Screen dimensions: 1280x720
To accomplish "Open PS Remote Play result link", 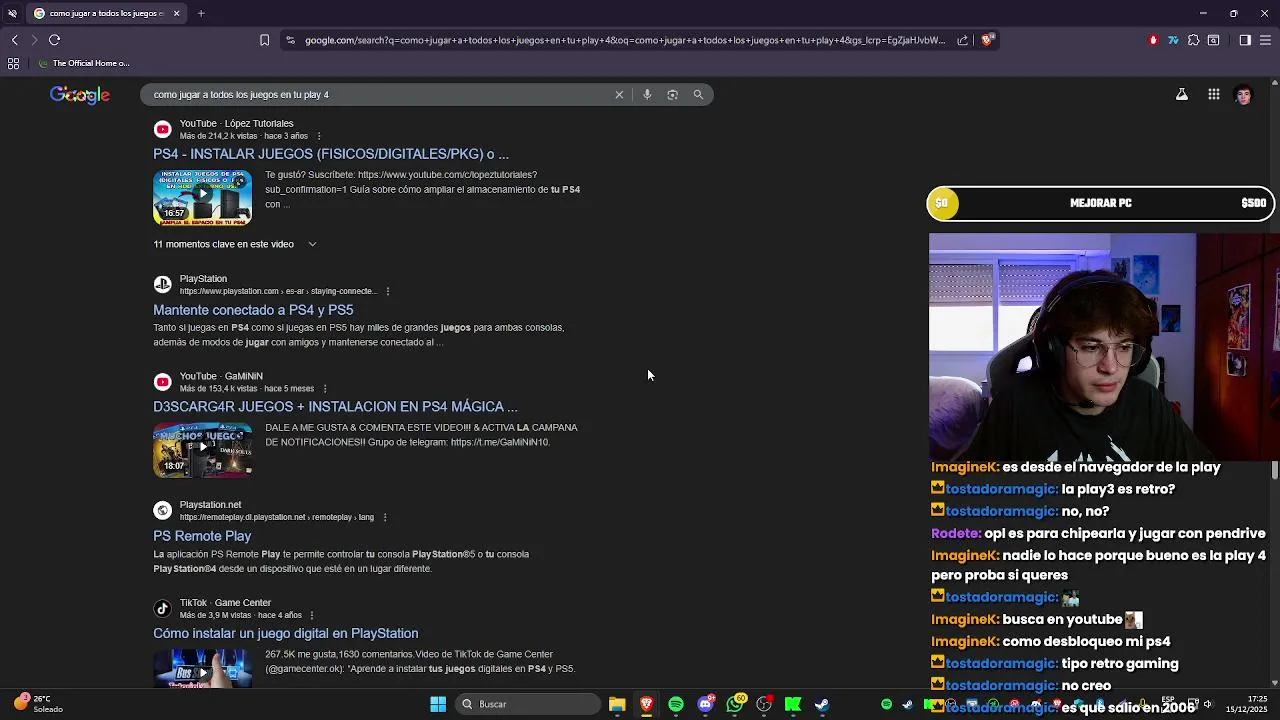I will [x=202, y=536].
